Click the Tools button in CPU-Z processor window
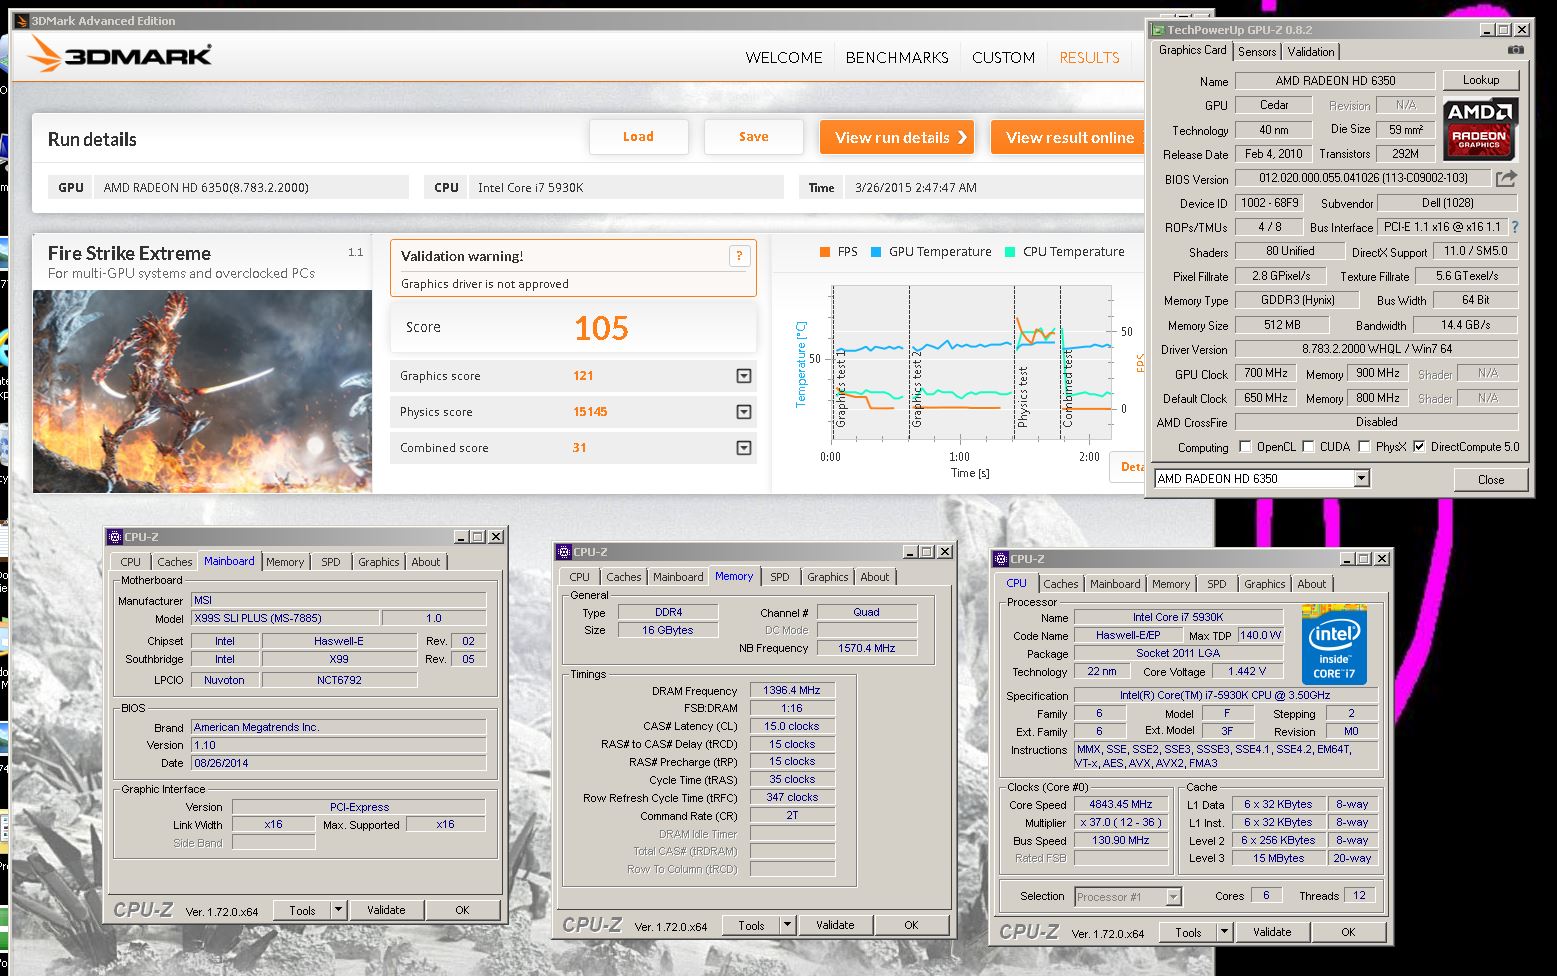Viewport: 1557px width, 976px height. click(x=1188, y=932)
